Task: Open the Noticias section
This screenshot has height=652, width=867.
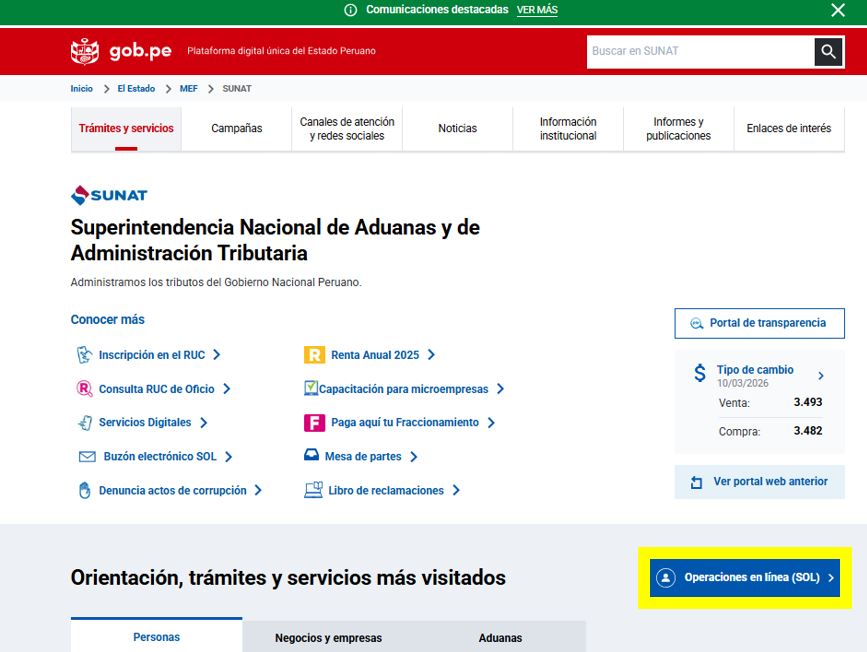Action: tap(457, 128)
